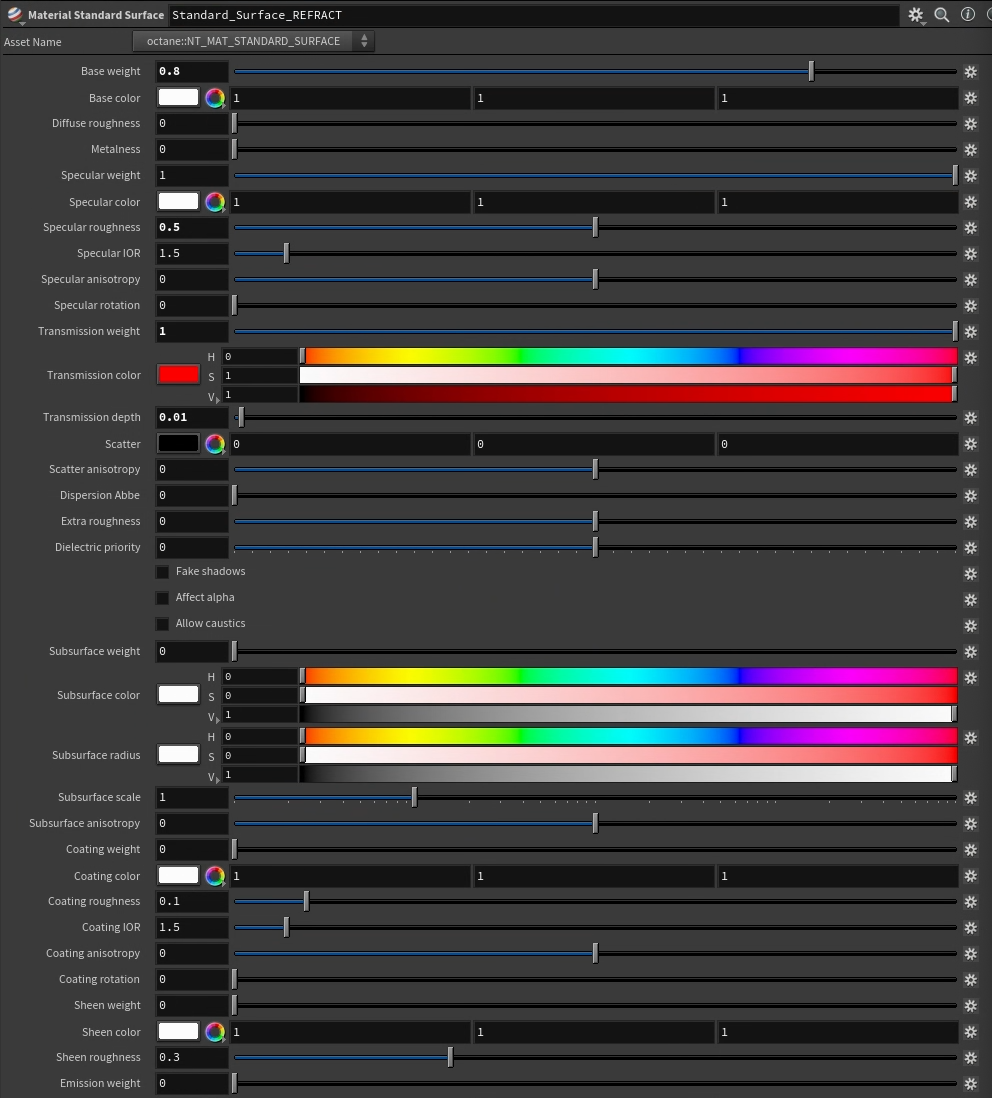Click the Coating IOR label
Screen dimensions: 992x1098
point(111,927)
